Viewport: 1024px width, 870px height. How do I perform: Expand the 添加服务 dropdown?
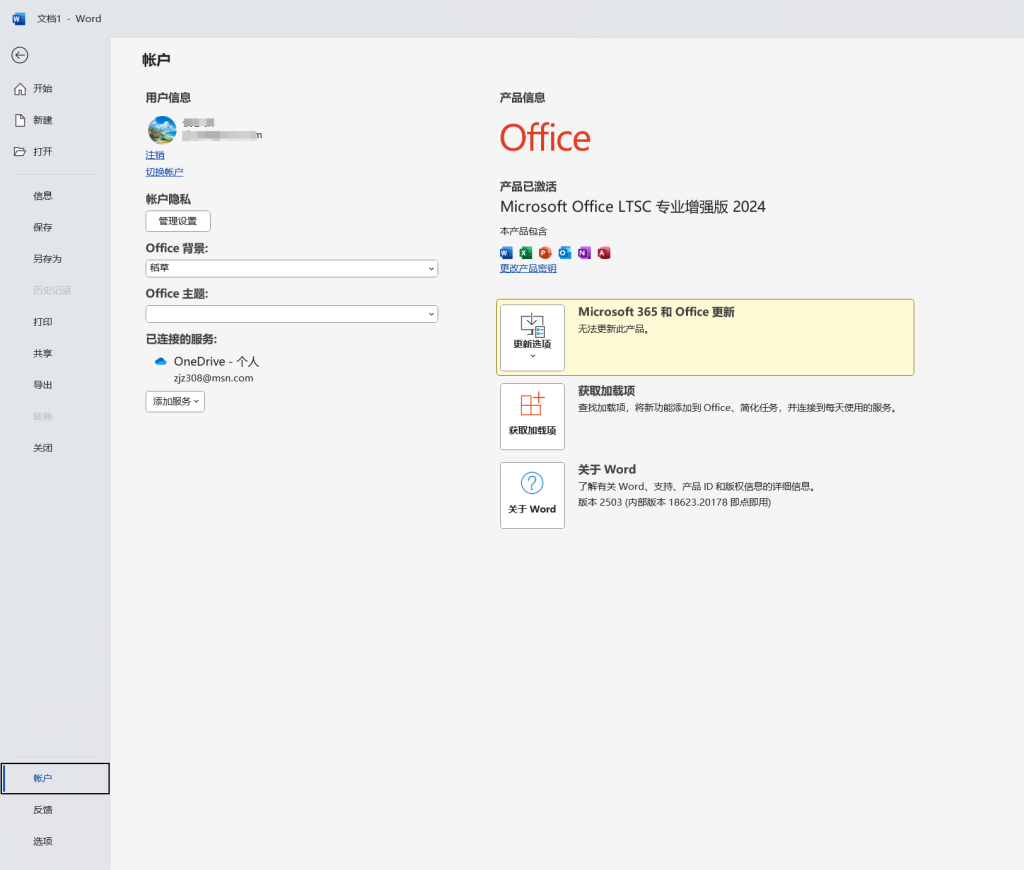174,401
